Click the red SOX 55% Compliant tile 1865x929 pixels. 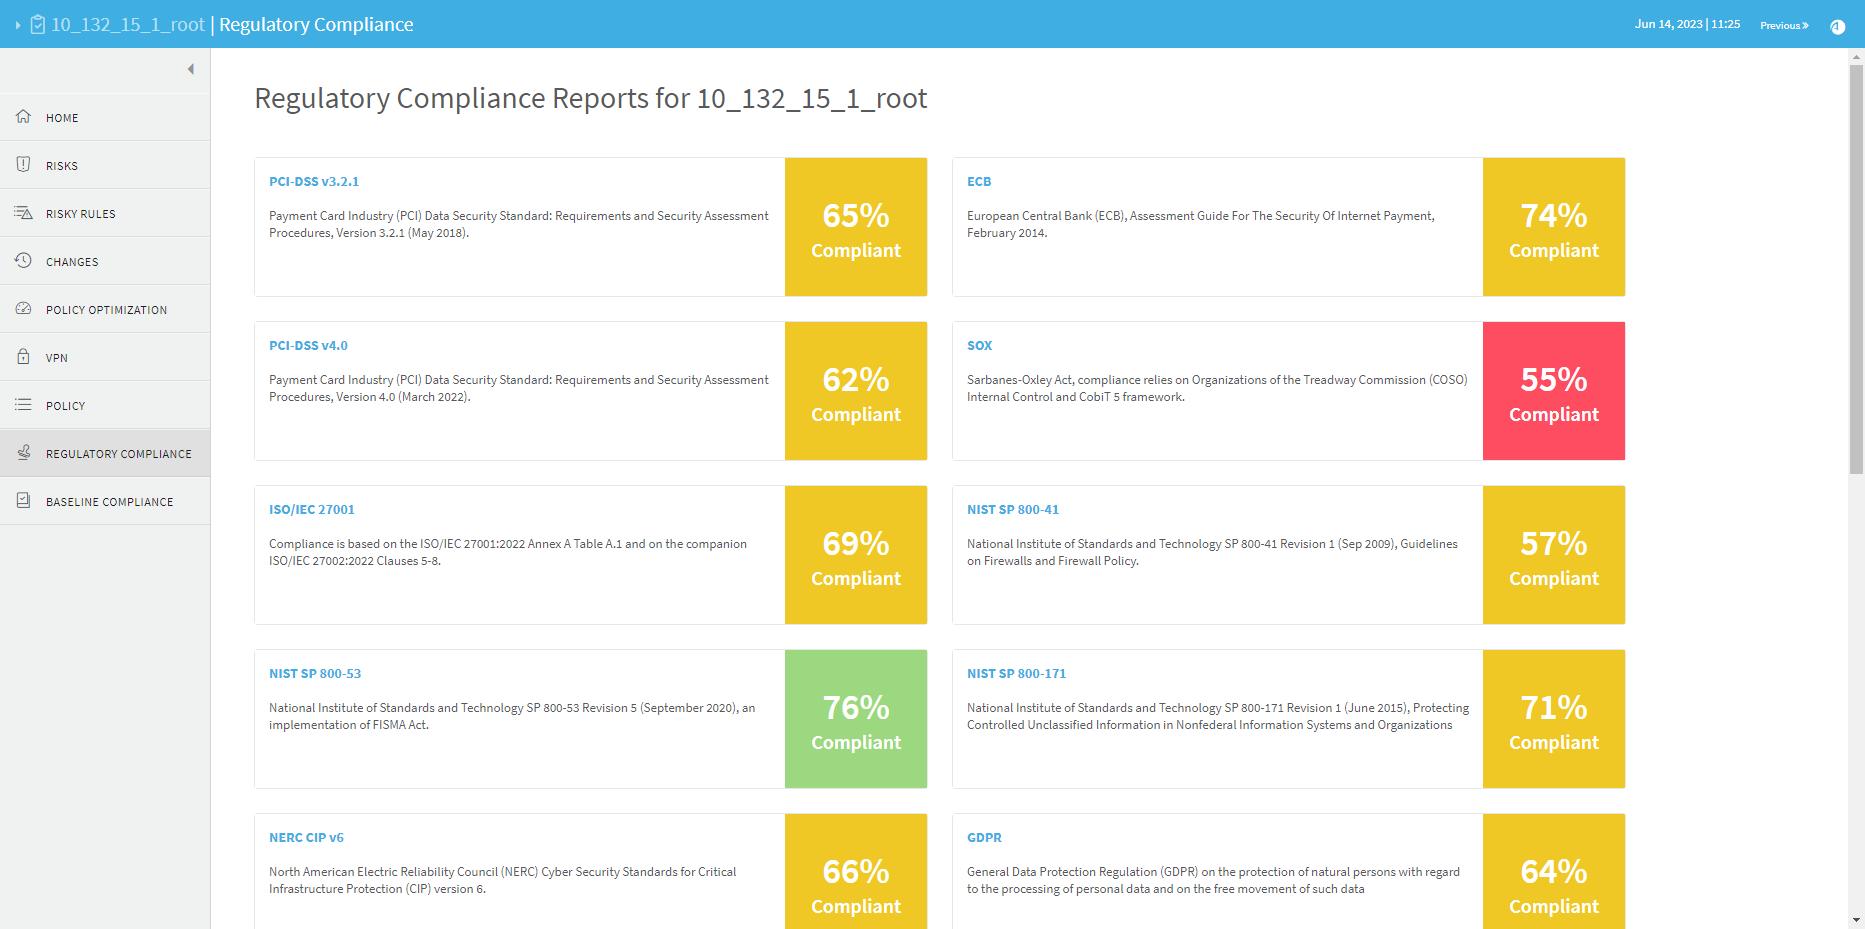click(x=1553, y=391)
